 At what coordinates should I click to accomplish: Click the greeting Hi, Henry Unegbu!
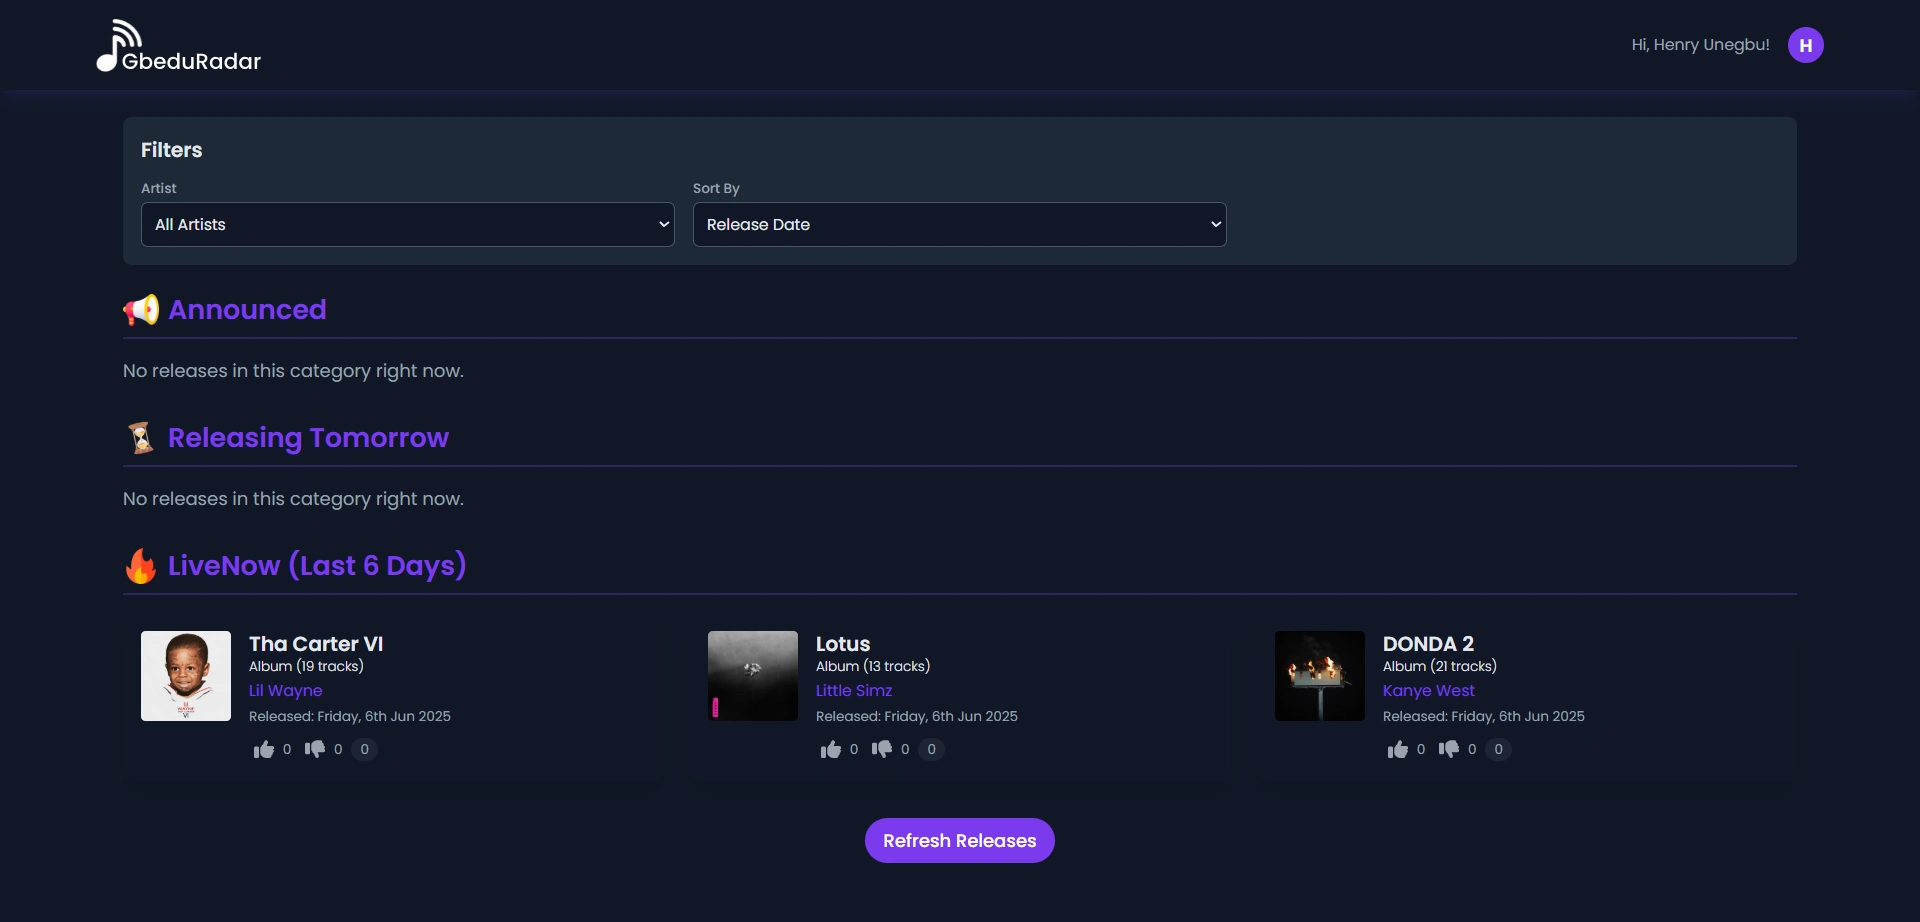click(x=1700, y=45)
